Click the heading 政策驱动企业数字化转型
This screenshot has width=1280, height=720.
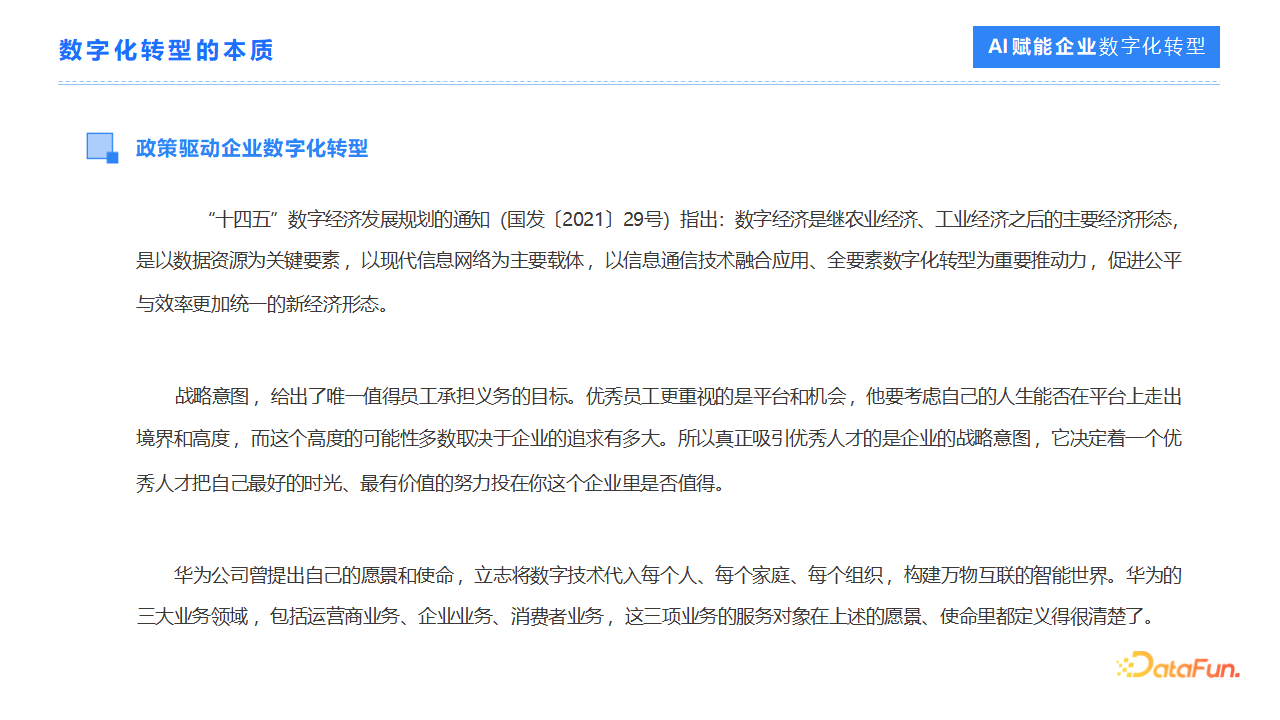point(252,148)
